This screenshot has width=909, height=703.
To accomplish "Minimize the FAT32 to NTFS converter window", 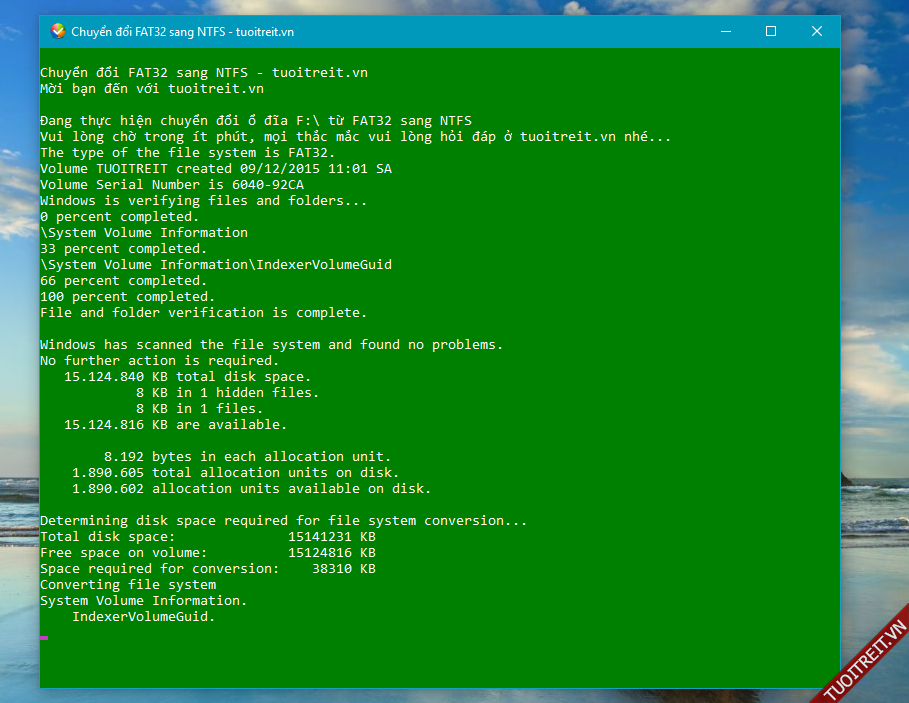I will [725, 31].
